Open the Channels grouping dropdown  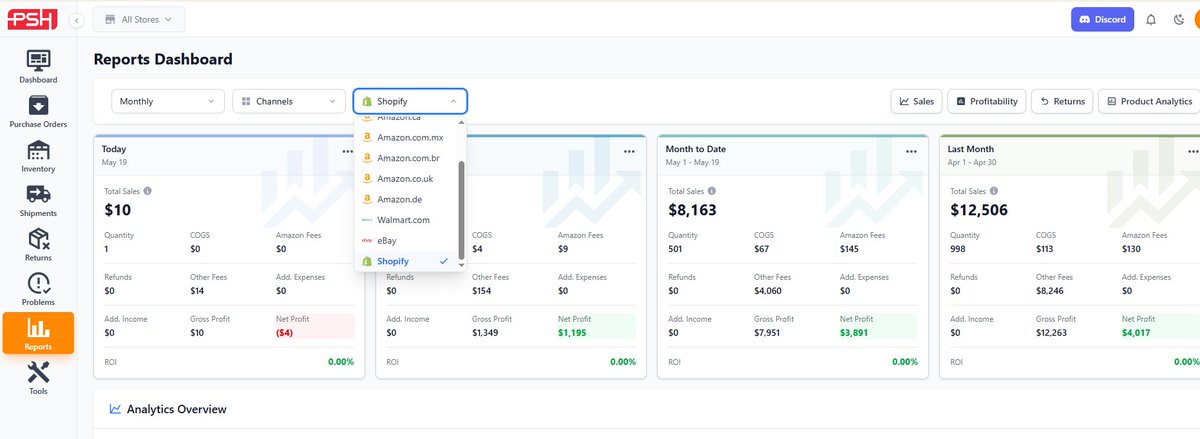coord(289,101)
